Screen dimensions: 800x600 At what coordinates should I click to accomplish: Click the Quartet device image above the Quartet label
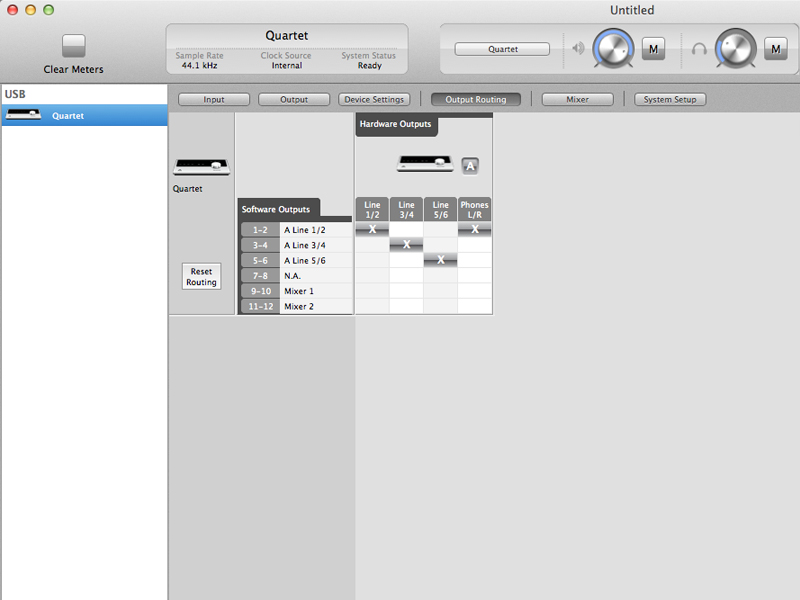click(x=202, y=167)
